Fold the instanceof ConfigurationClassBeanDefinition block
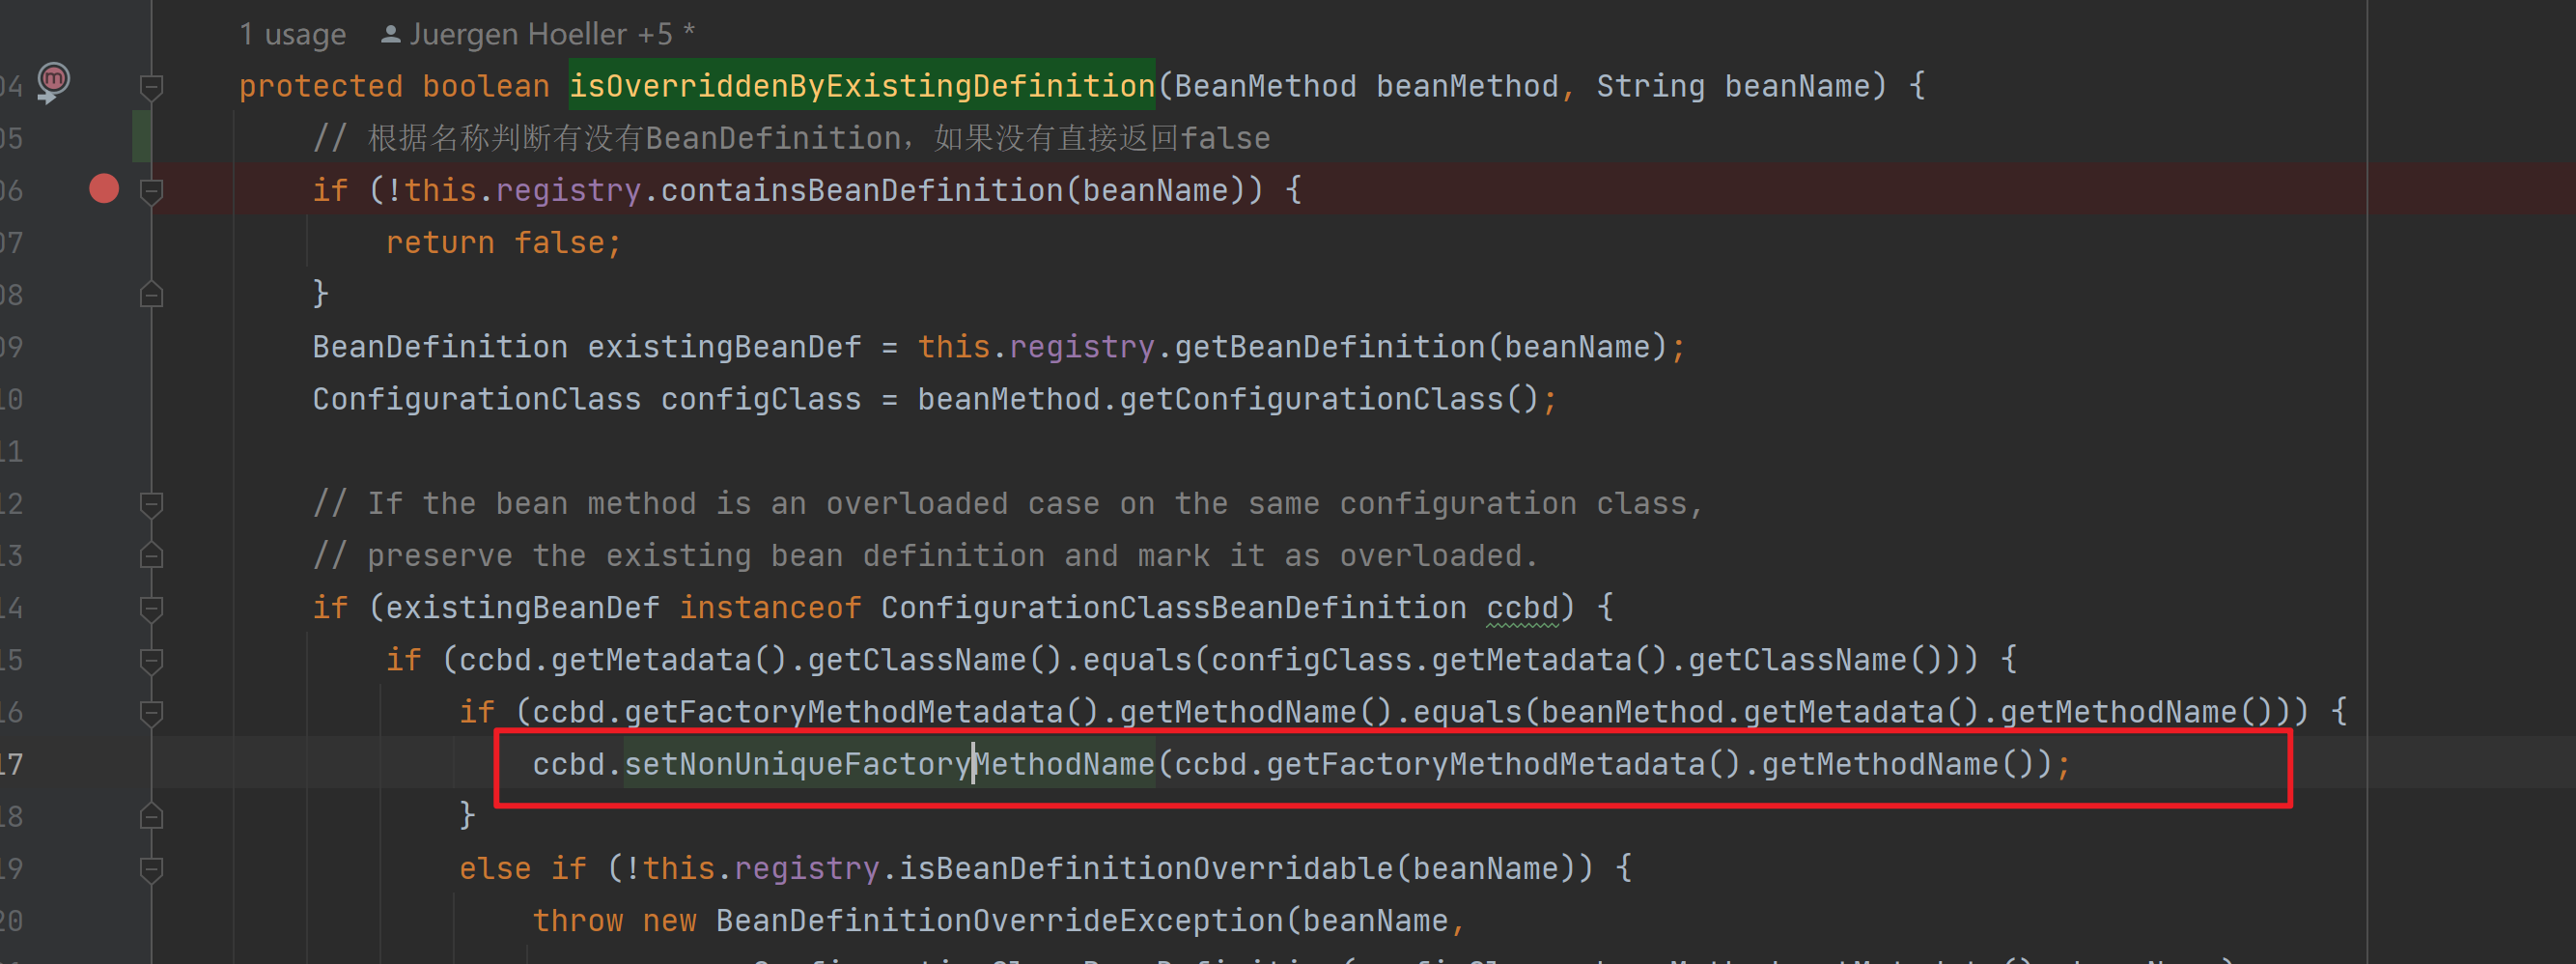This screenshot has width=2576, height=964. click(151, 608)
